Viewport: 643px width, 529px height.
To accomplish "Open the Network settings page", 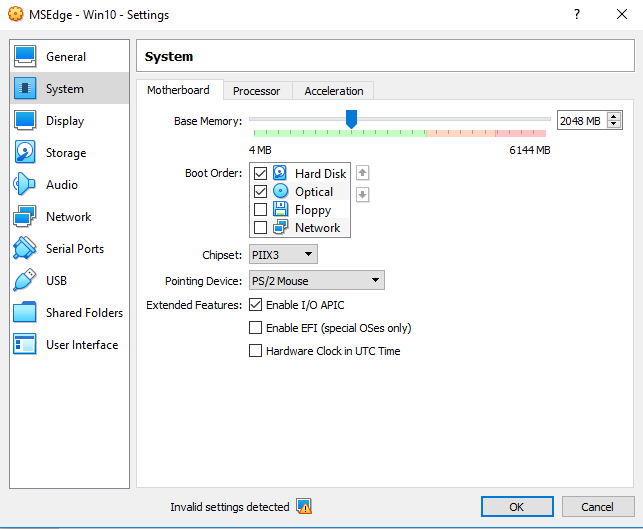I will point(69,216).
